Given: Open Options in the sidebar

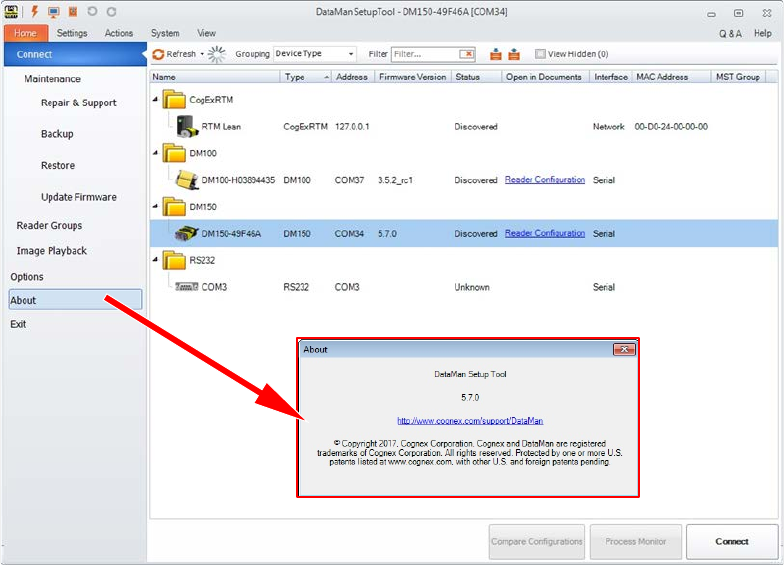Looking at the screenshot, I should [27, 276].
